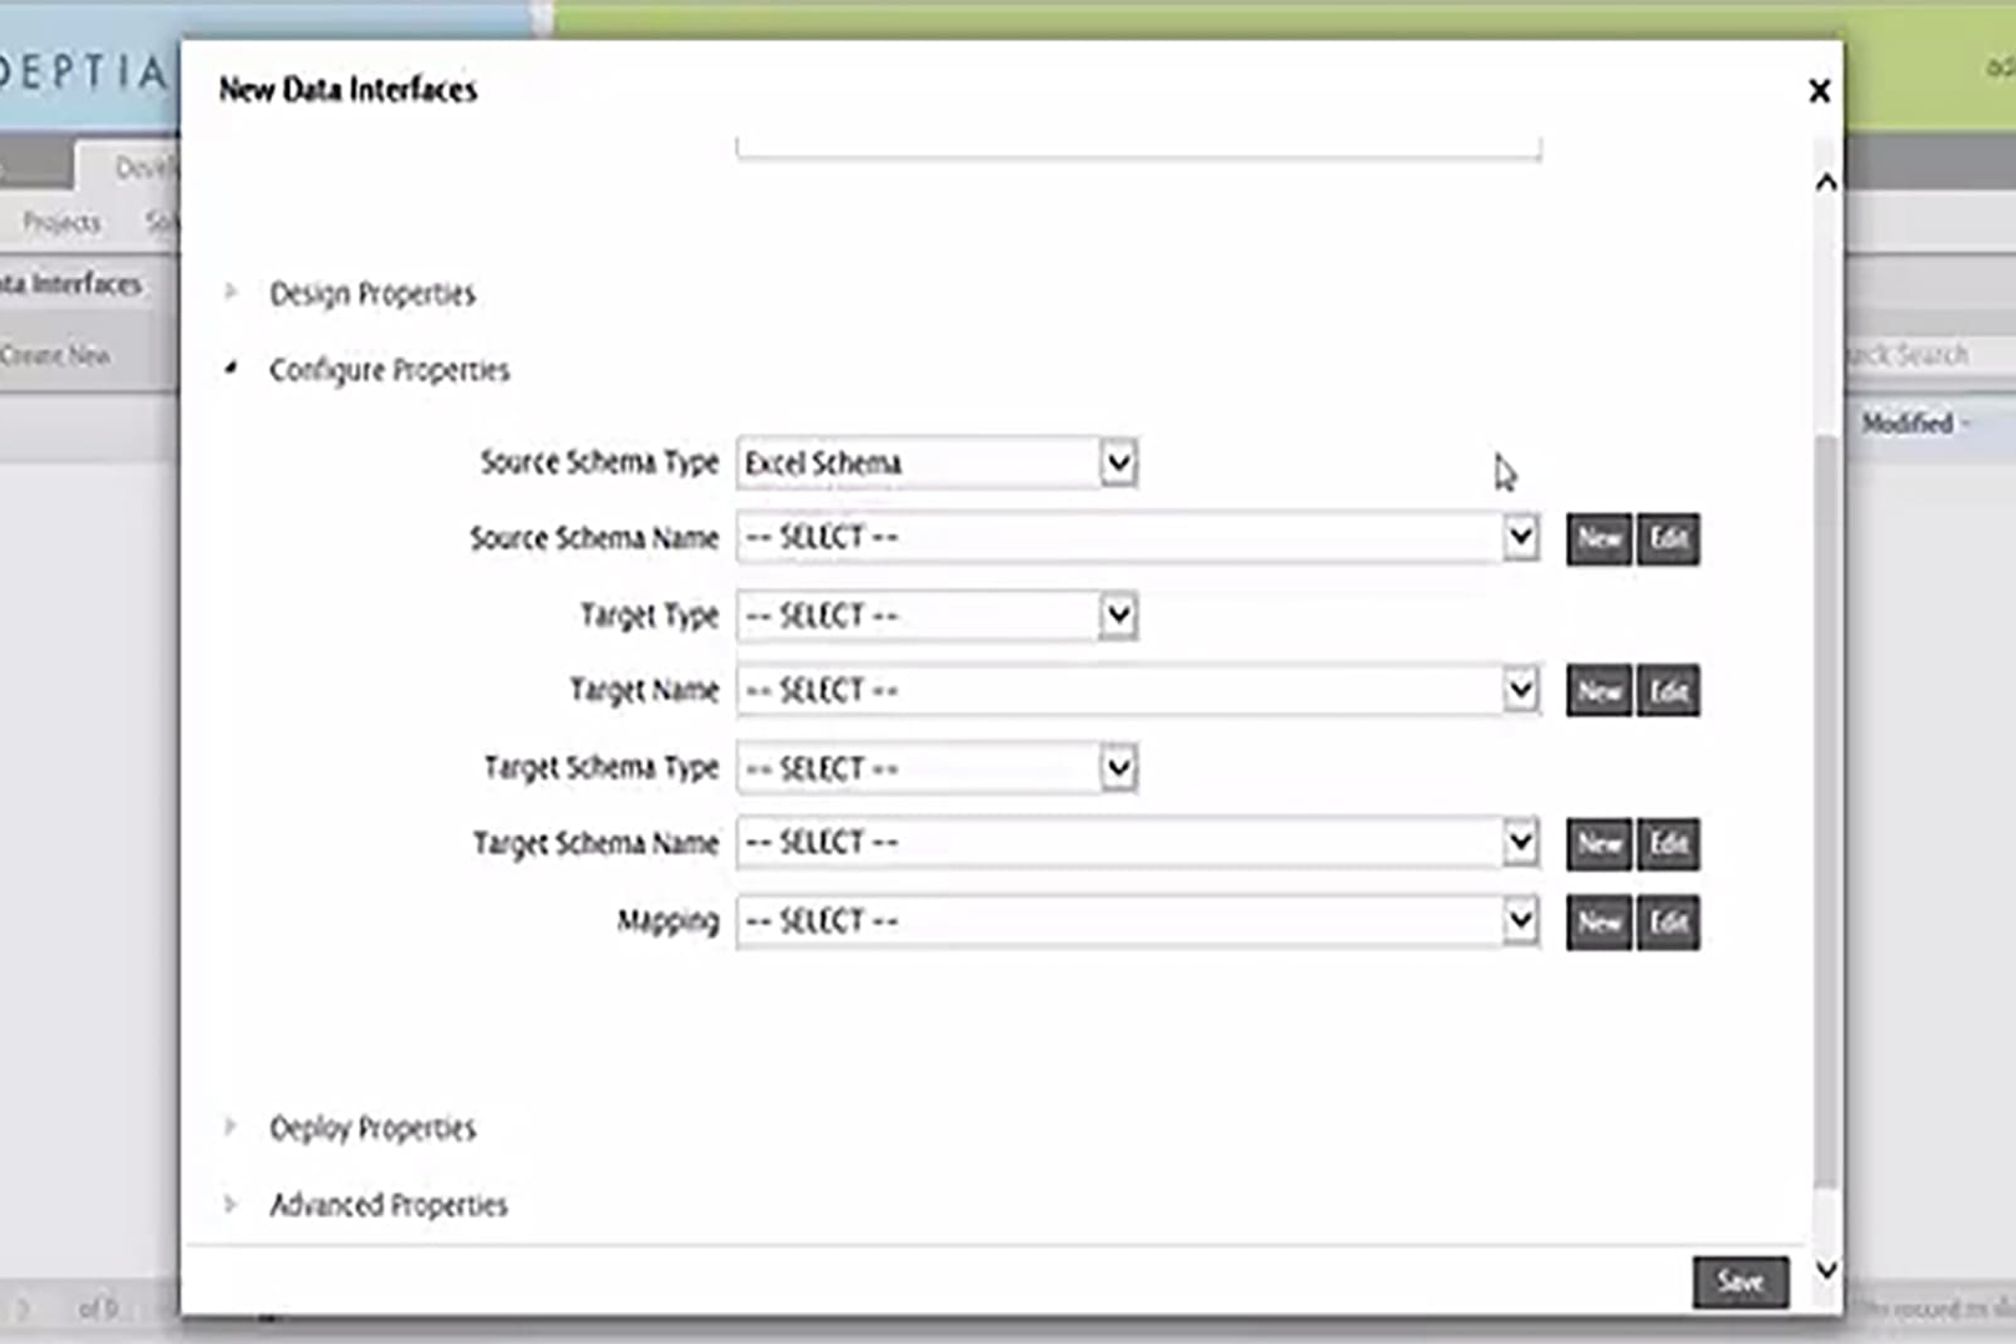Click New next to Source Schema Name

coord(1598,540)
